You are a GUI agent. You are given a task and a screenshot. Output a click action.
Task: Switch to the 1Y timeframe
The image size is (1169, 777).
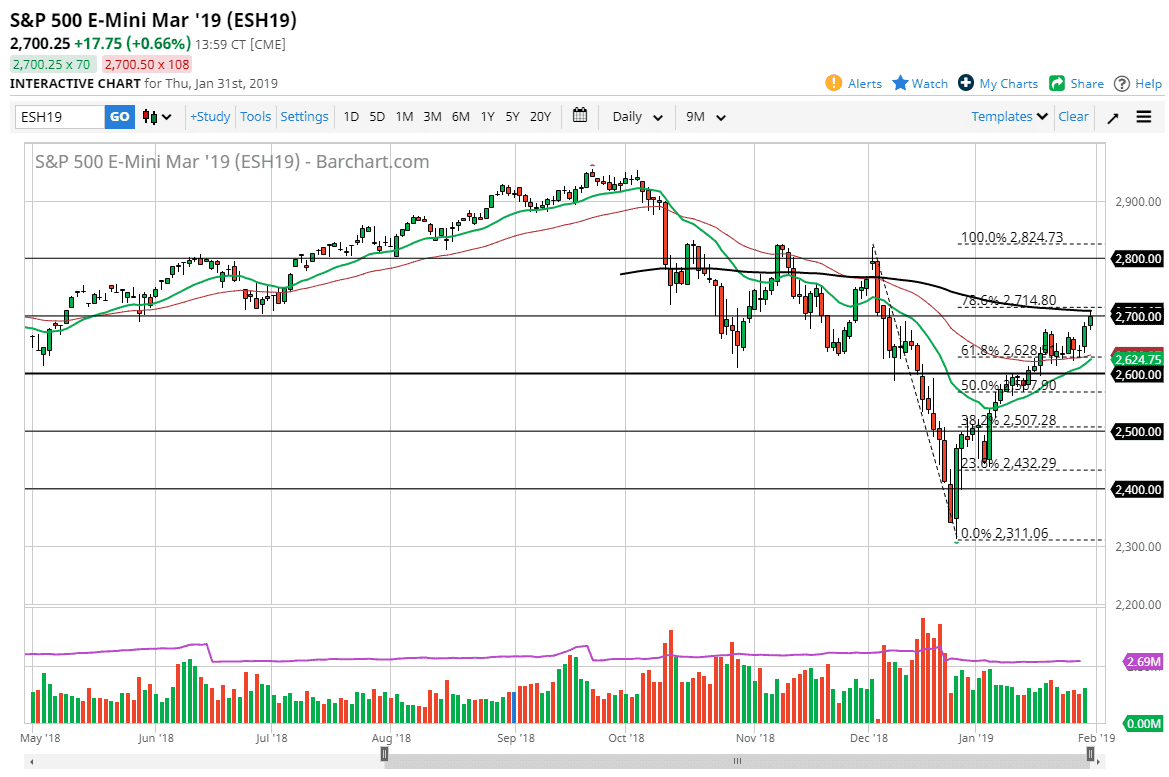coord(487,116)
